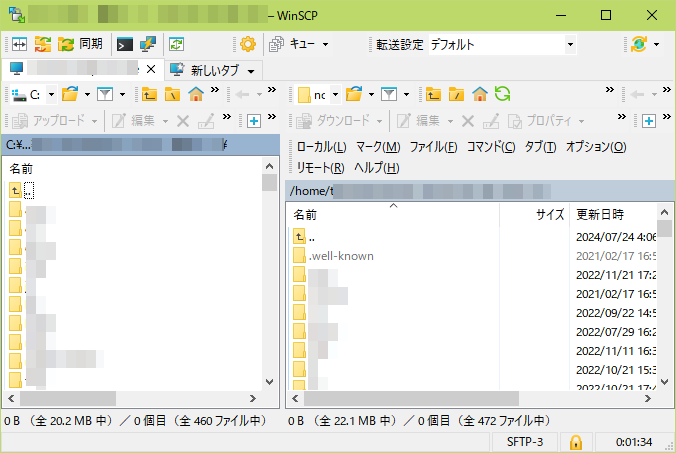Go to local root directory icon
The width and height of the screenshot is (676, 453).
click(172, 94)
